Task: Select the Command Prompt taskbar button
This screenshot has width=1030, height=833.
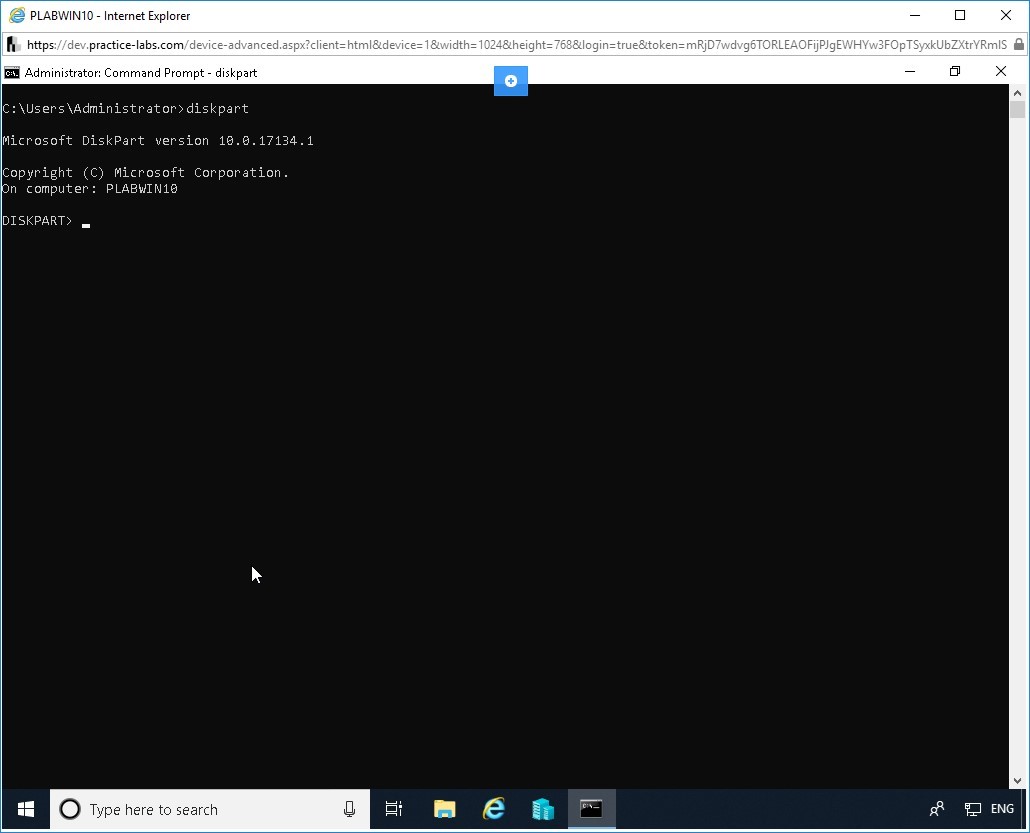Action: 591,809
